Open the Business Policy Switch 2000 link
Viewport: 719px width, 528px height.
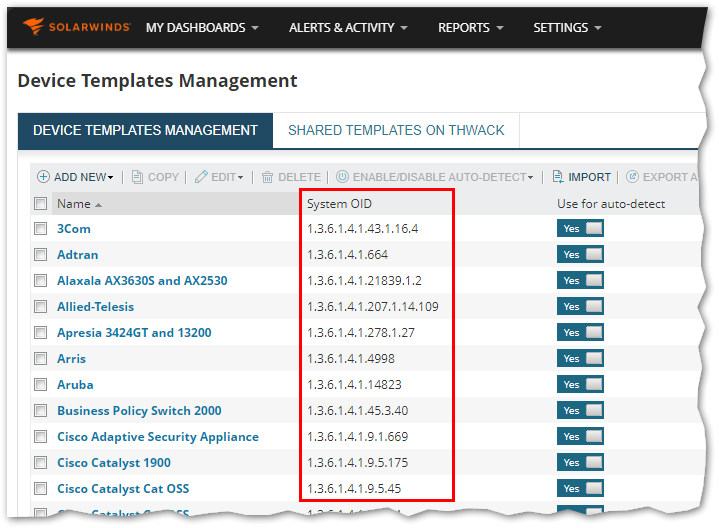pyautogui.click(x=139, y=411)
